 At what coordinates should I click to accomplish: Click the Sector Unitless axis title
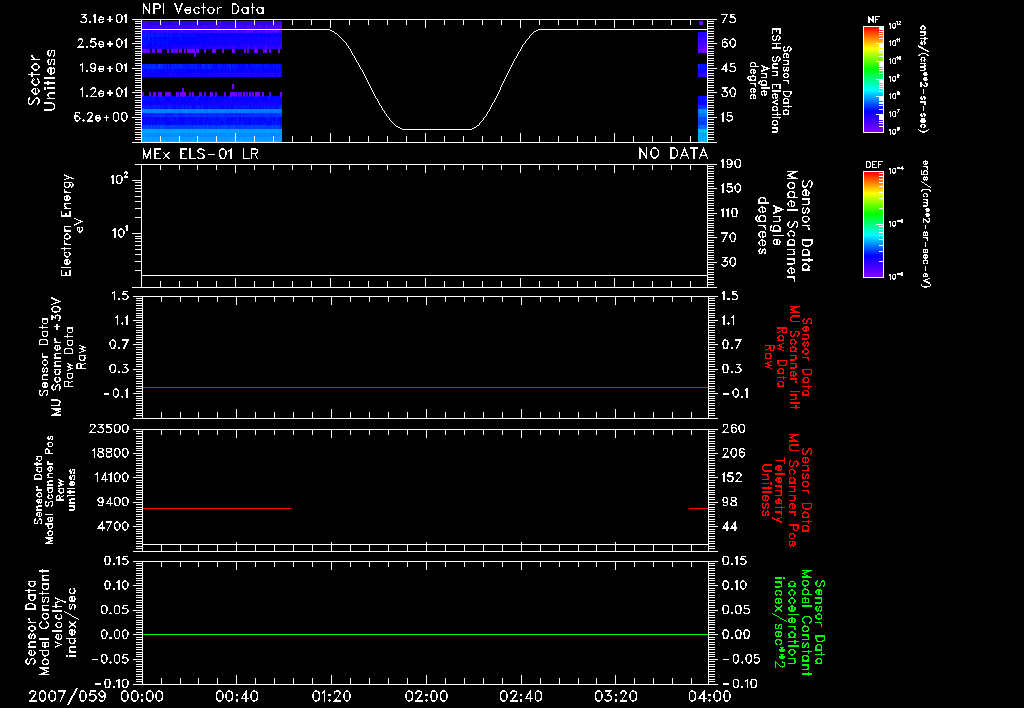tap(42, 80)
